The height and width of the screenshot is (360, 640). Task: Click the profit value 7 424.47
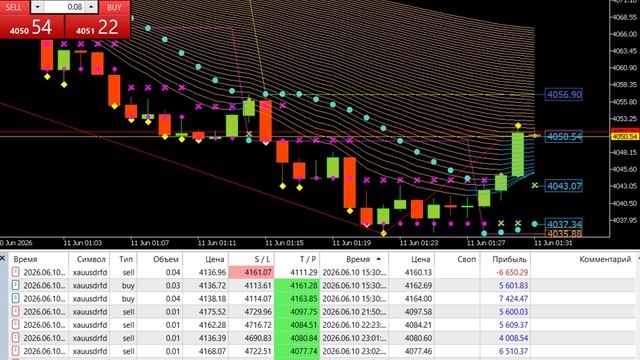pos(513,298)
